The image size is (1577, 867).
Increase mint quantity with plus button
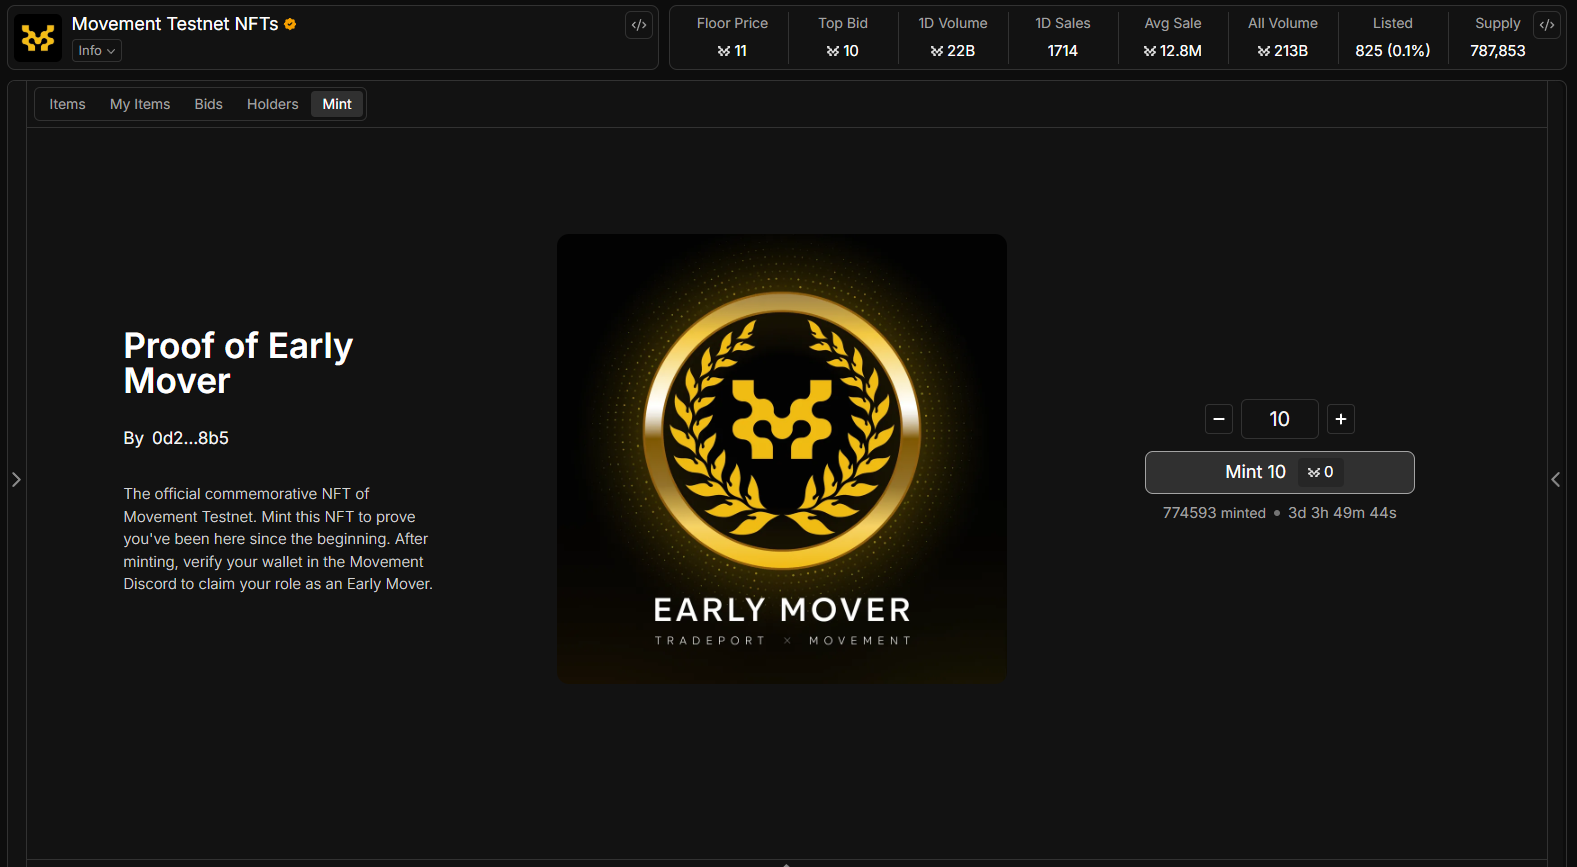point(1340,419)
